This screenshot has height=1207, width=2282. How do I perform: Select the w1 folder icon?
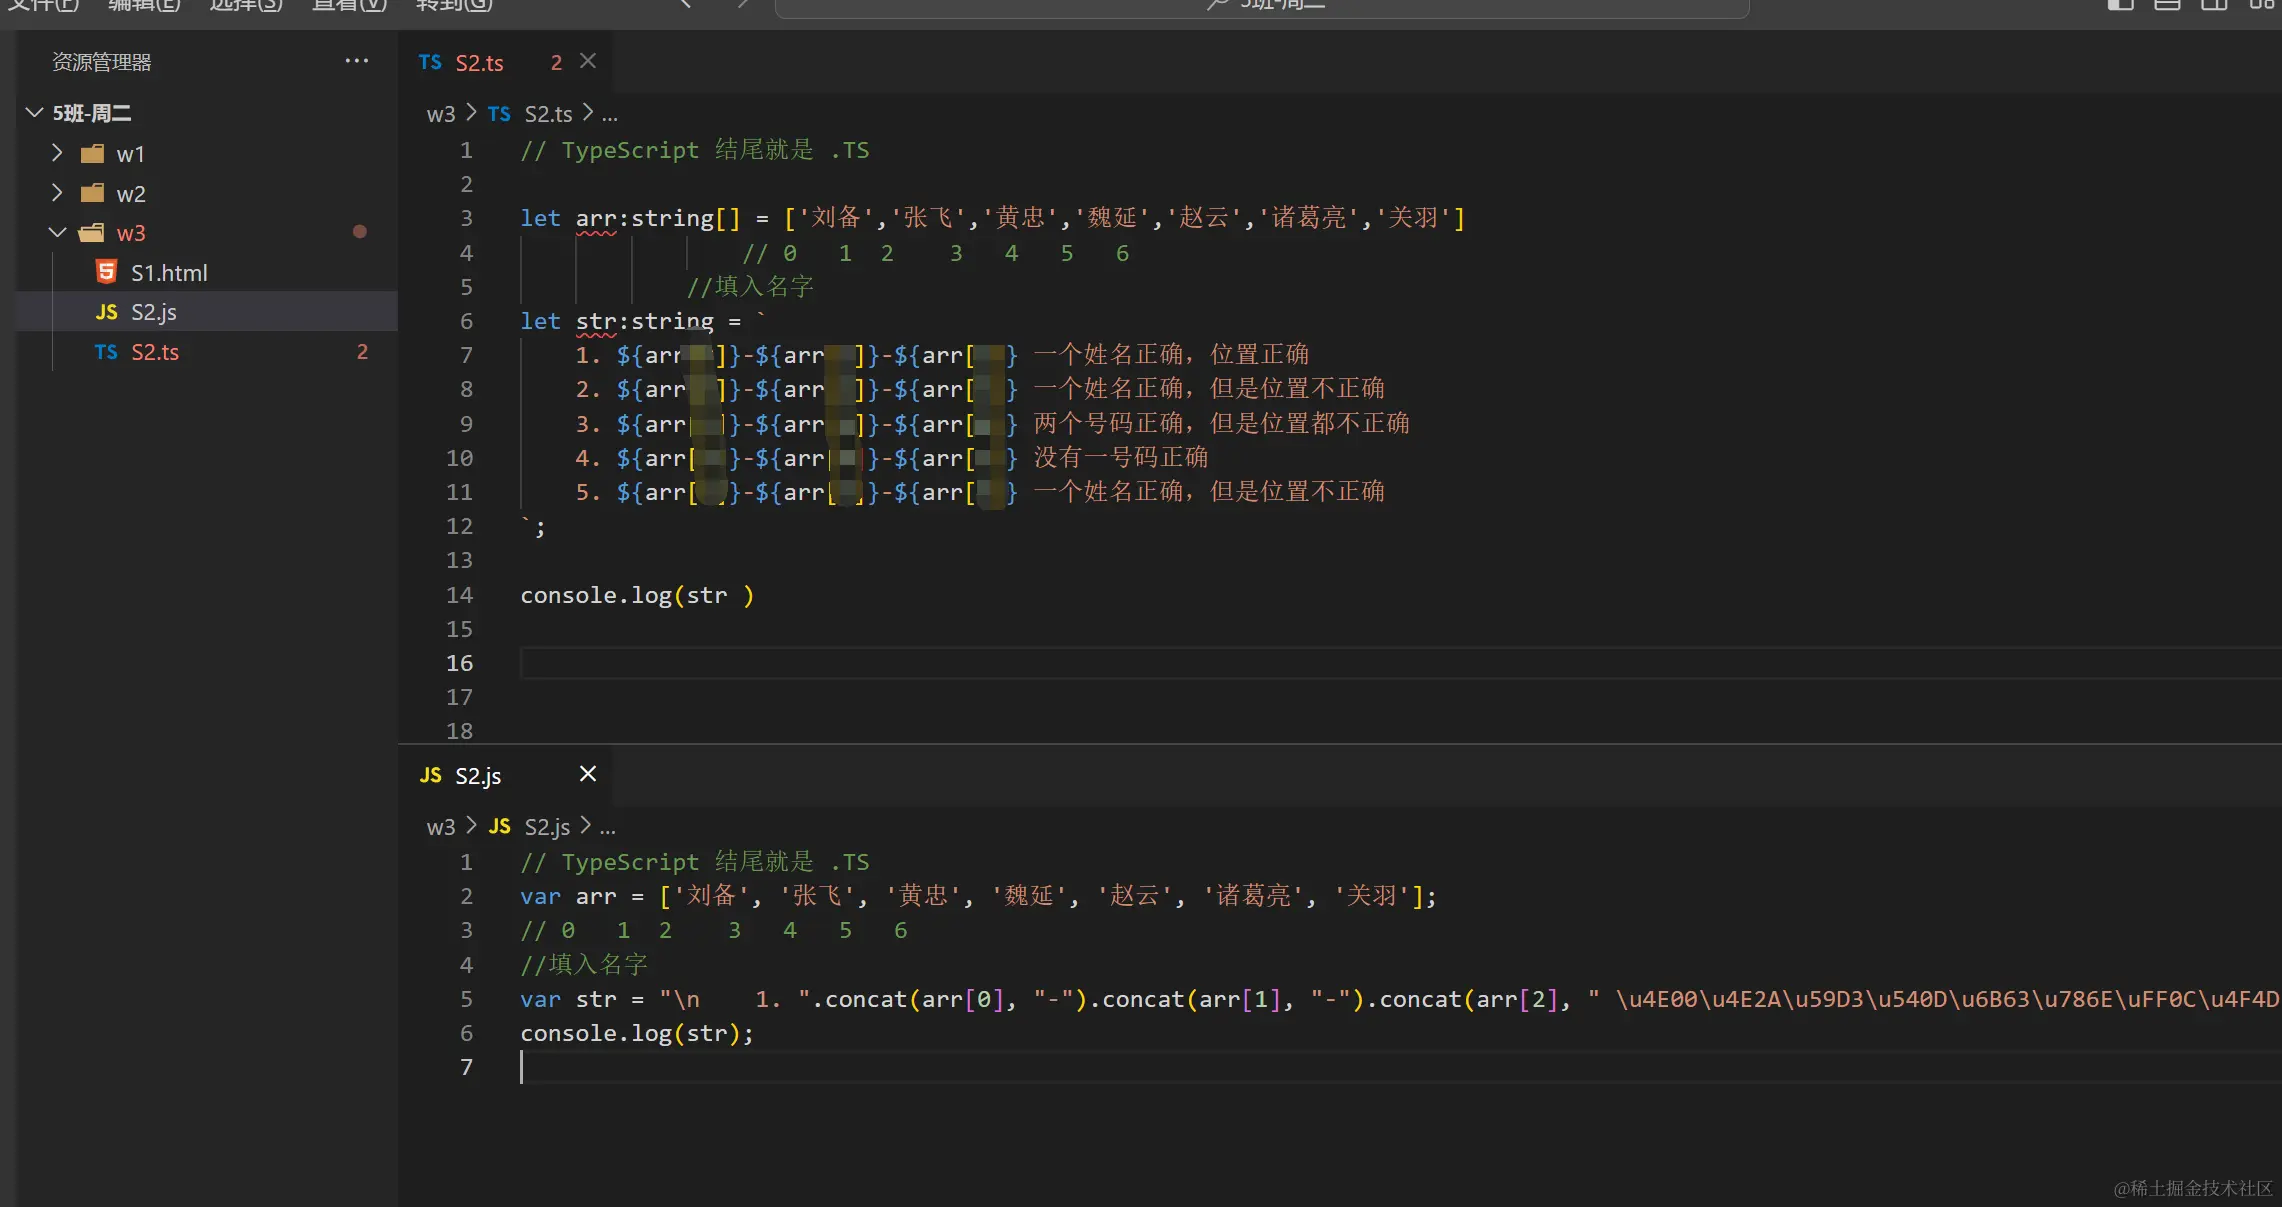pyautogui.click(x=92, y=153)
